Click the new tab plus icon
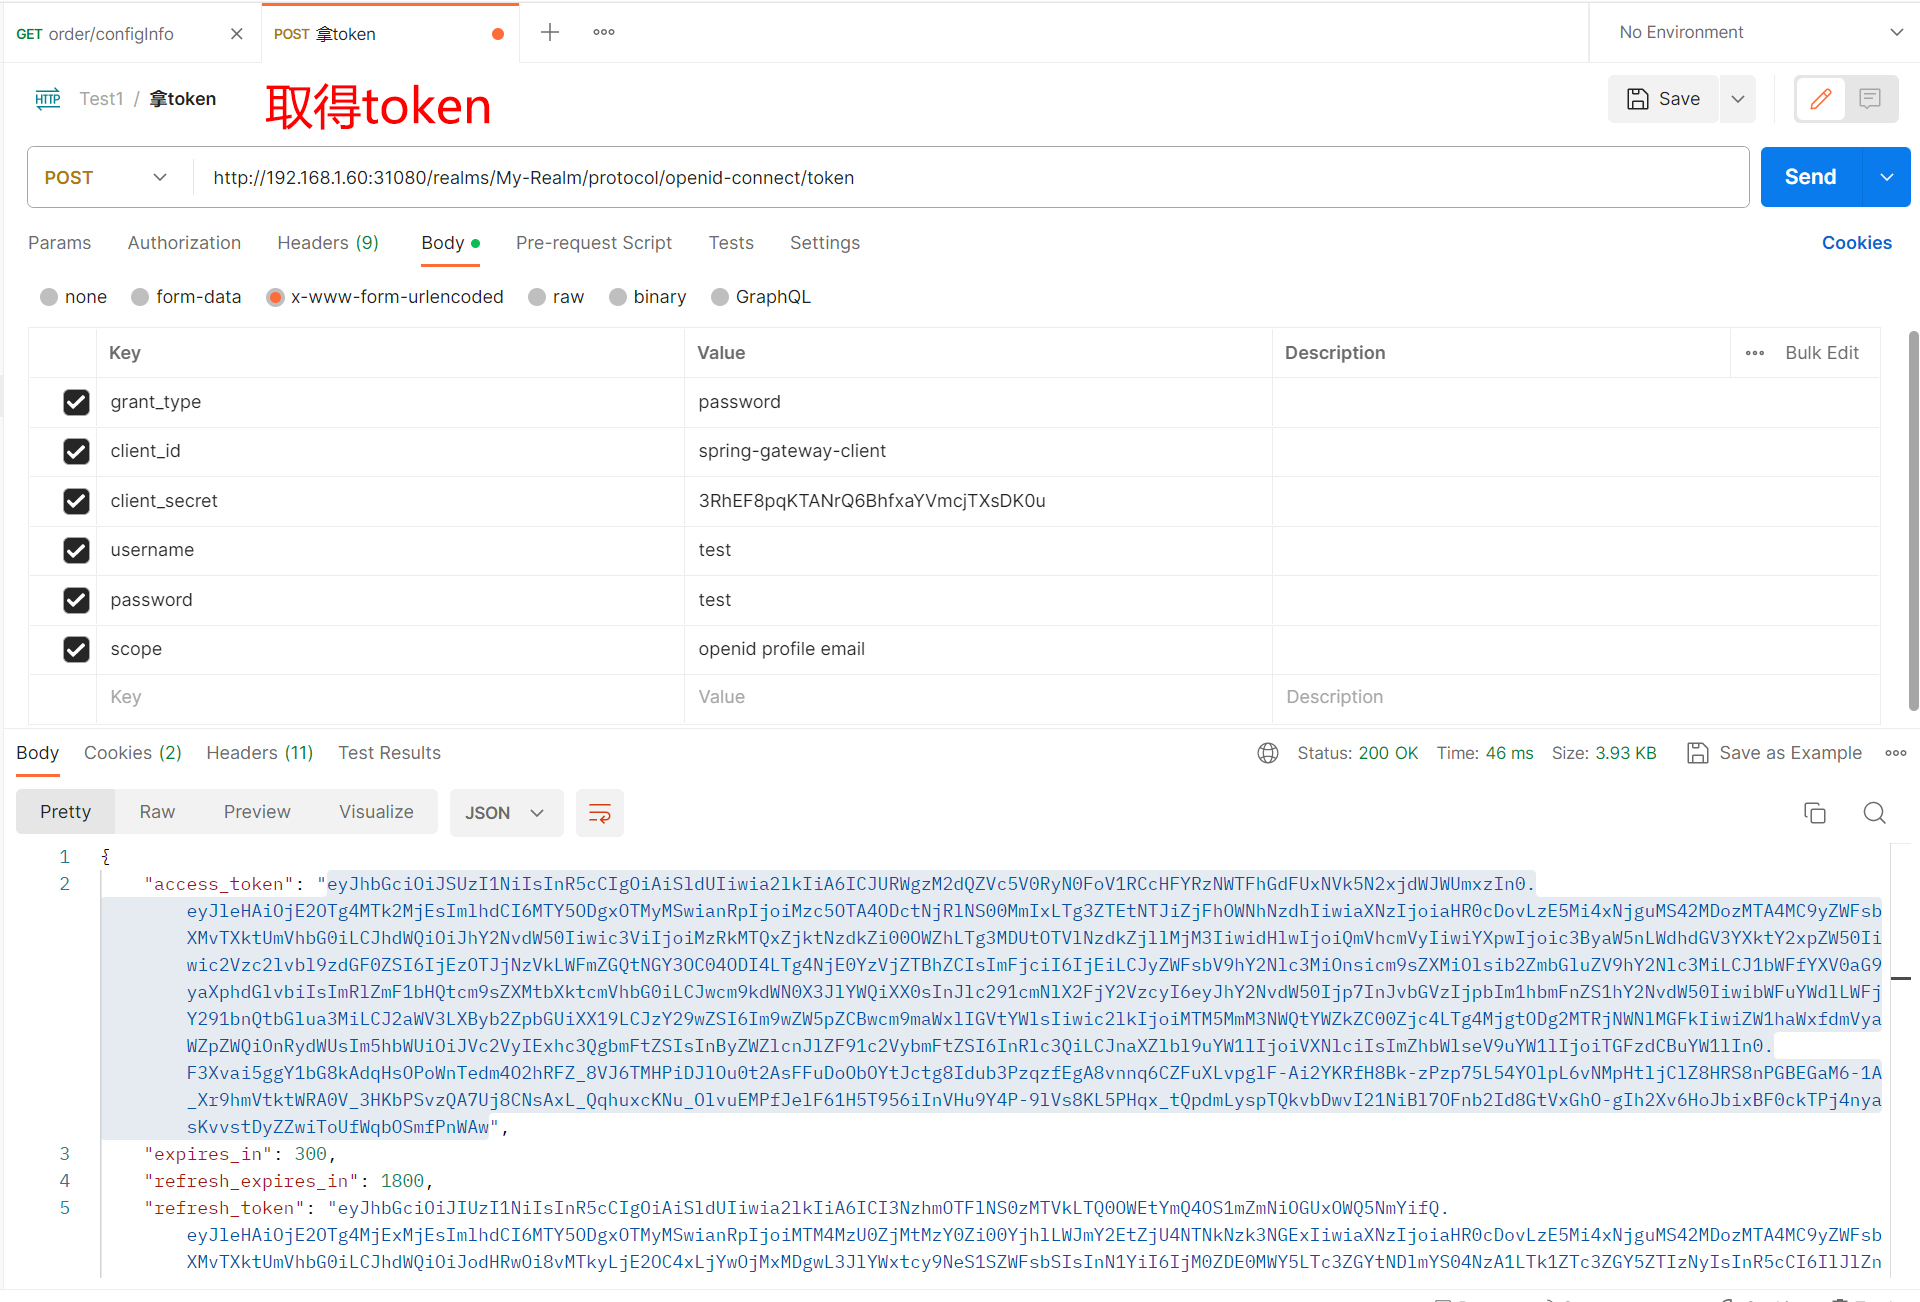 (x=550, y=33)
